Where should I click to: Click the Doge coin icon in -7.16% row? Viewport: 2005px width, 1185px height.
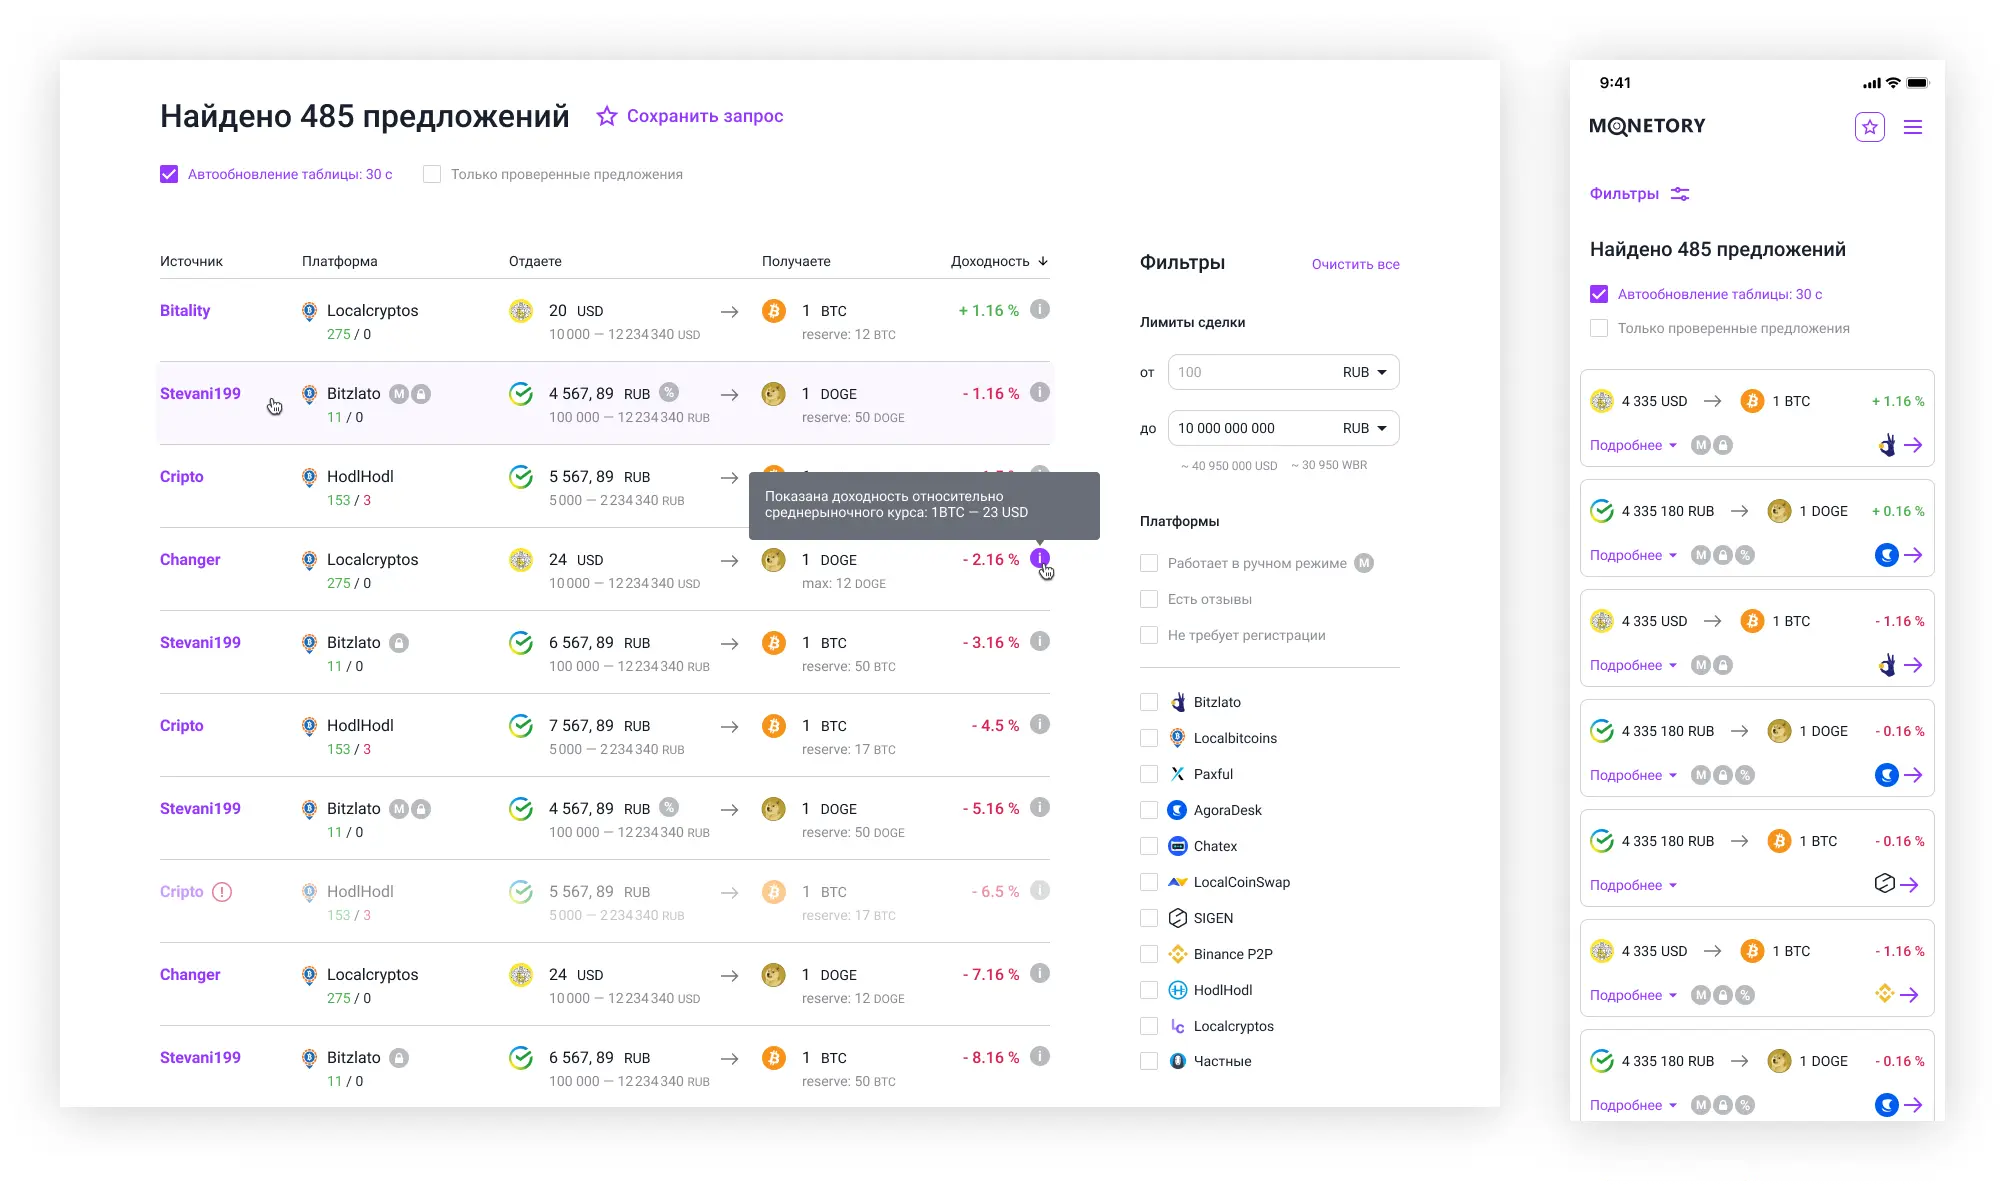(774, 975)
